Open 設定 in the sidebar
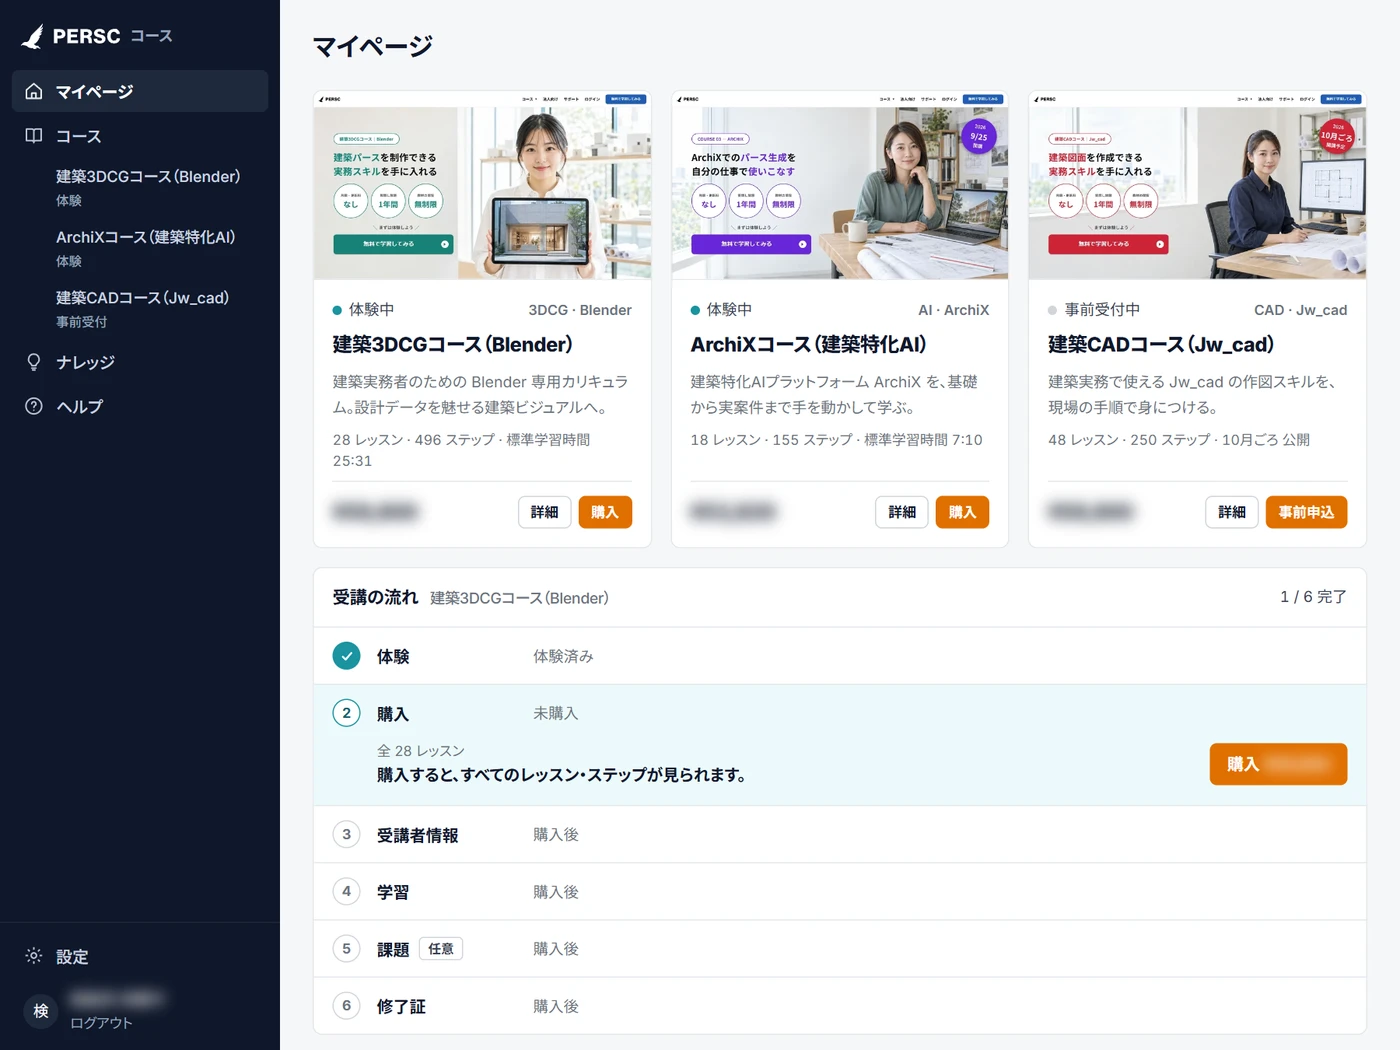This screenshot has width=1400, height=1050. point(140,956)
